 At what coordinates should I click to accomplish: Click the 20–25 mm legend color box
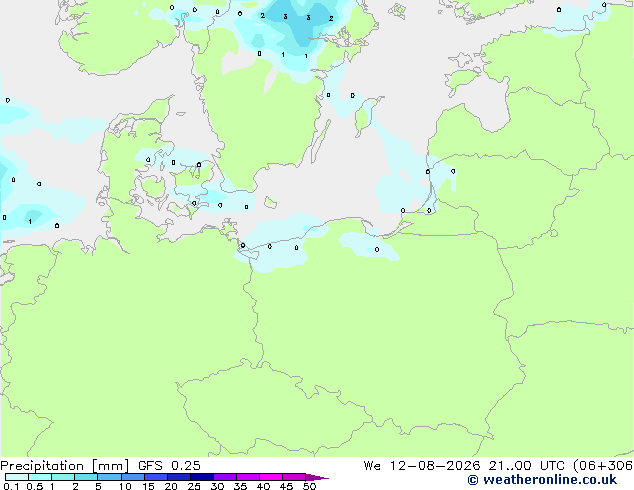178,477
